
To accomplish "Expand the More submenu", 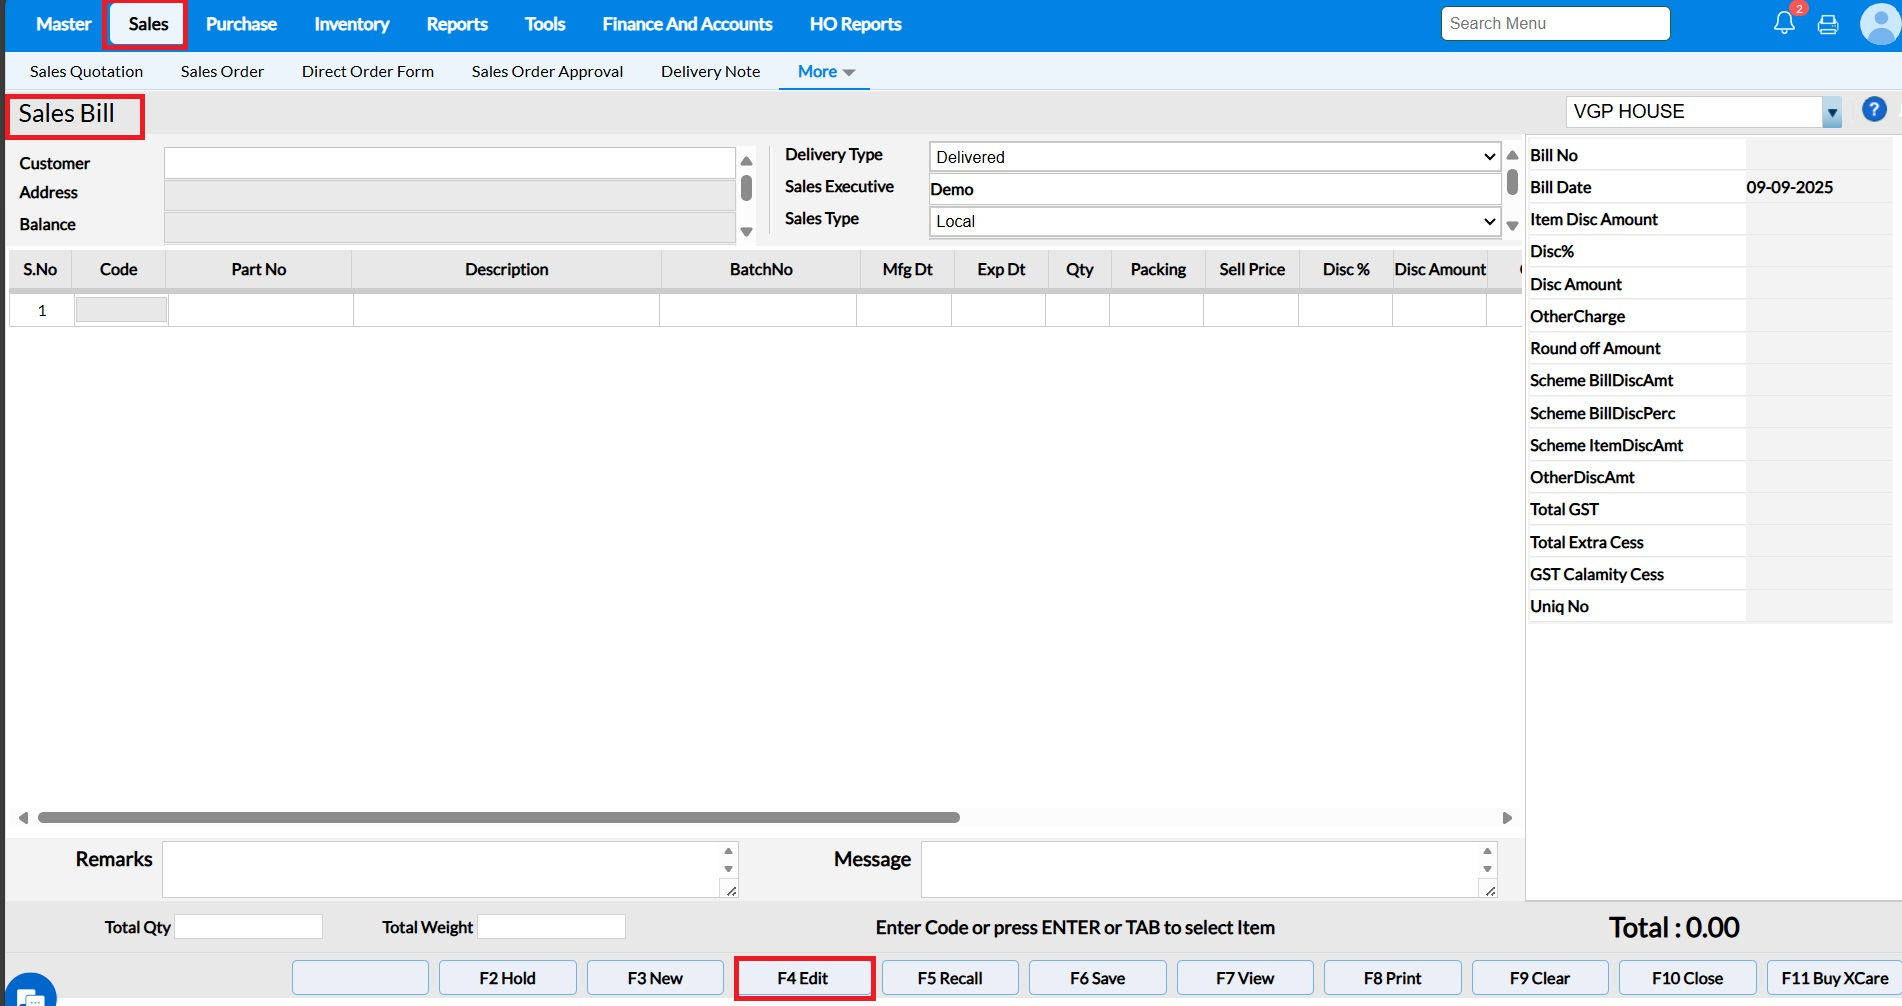I will pyautogui.click(x=826, y=72).
